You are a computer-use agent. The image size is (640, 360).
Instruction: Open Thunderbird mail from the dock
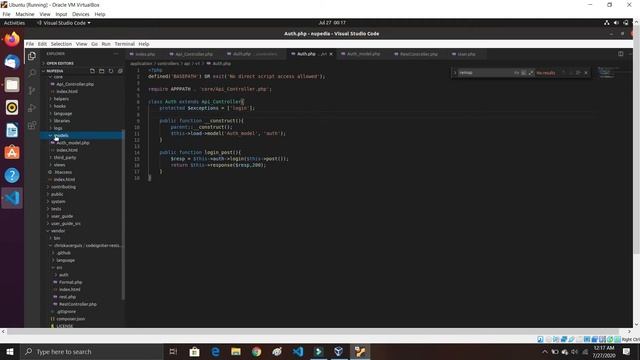pyautogui.click(x=12, y=62)
